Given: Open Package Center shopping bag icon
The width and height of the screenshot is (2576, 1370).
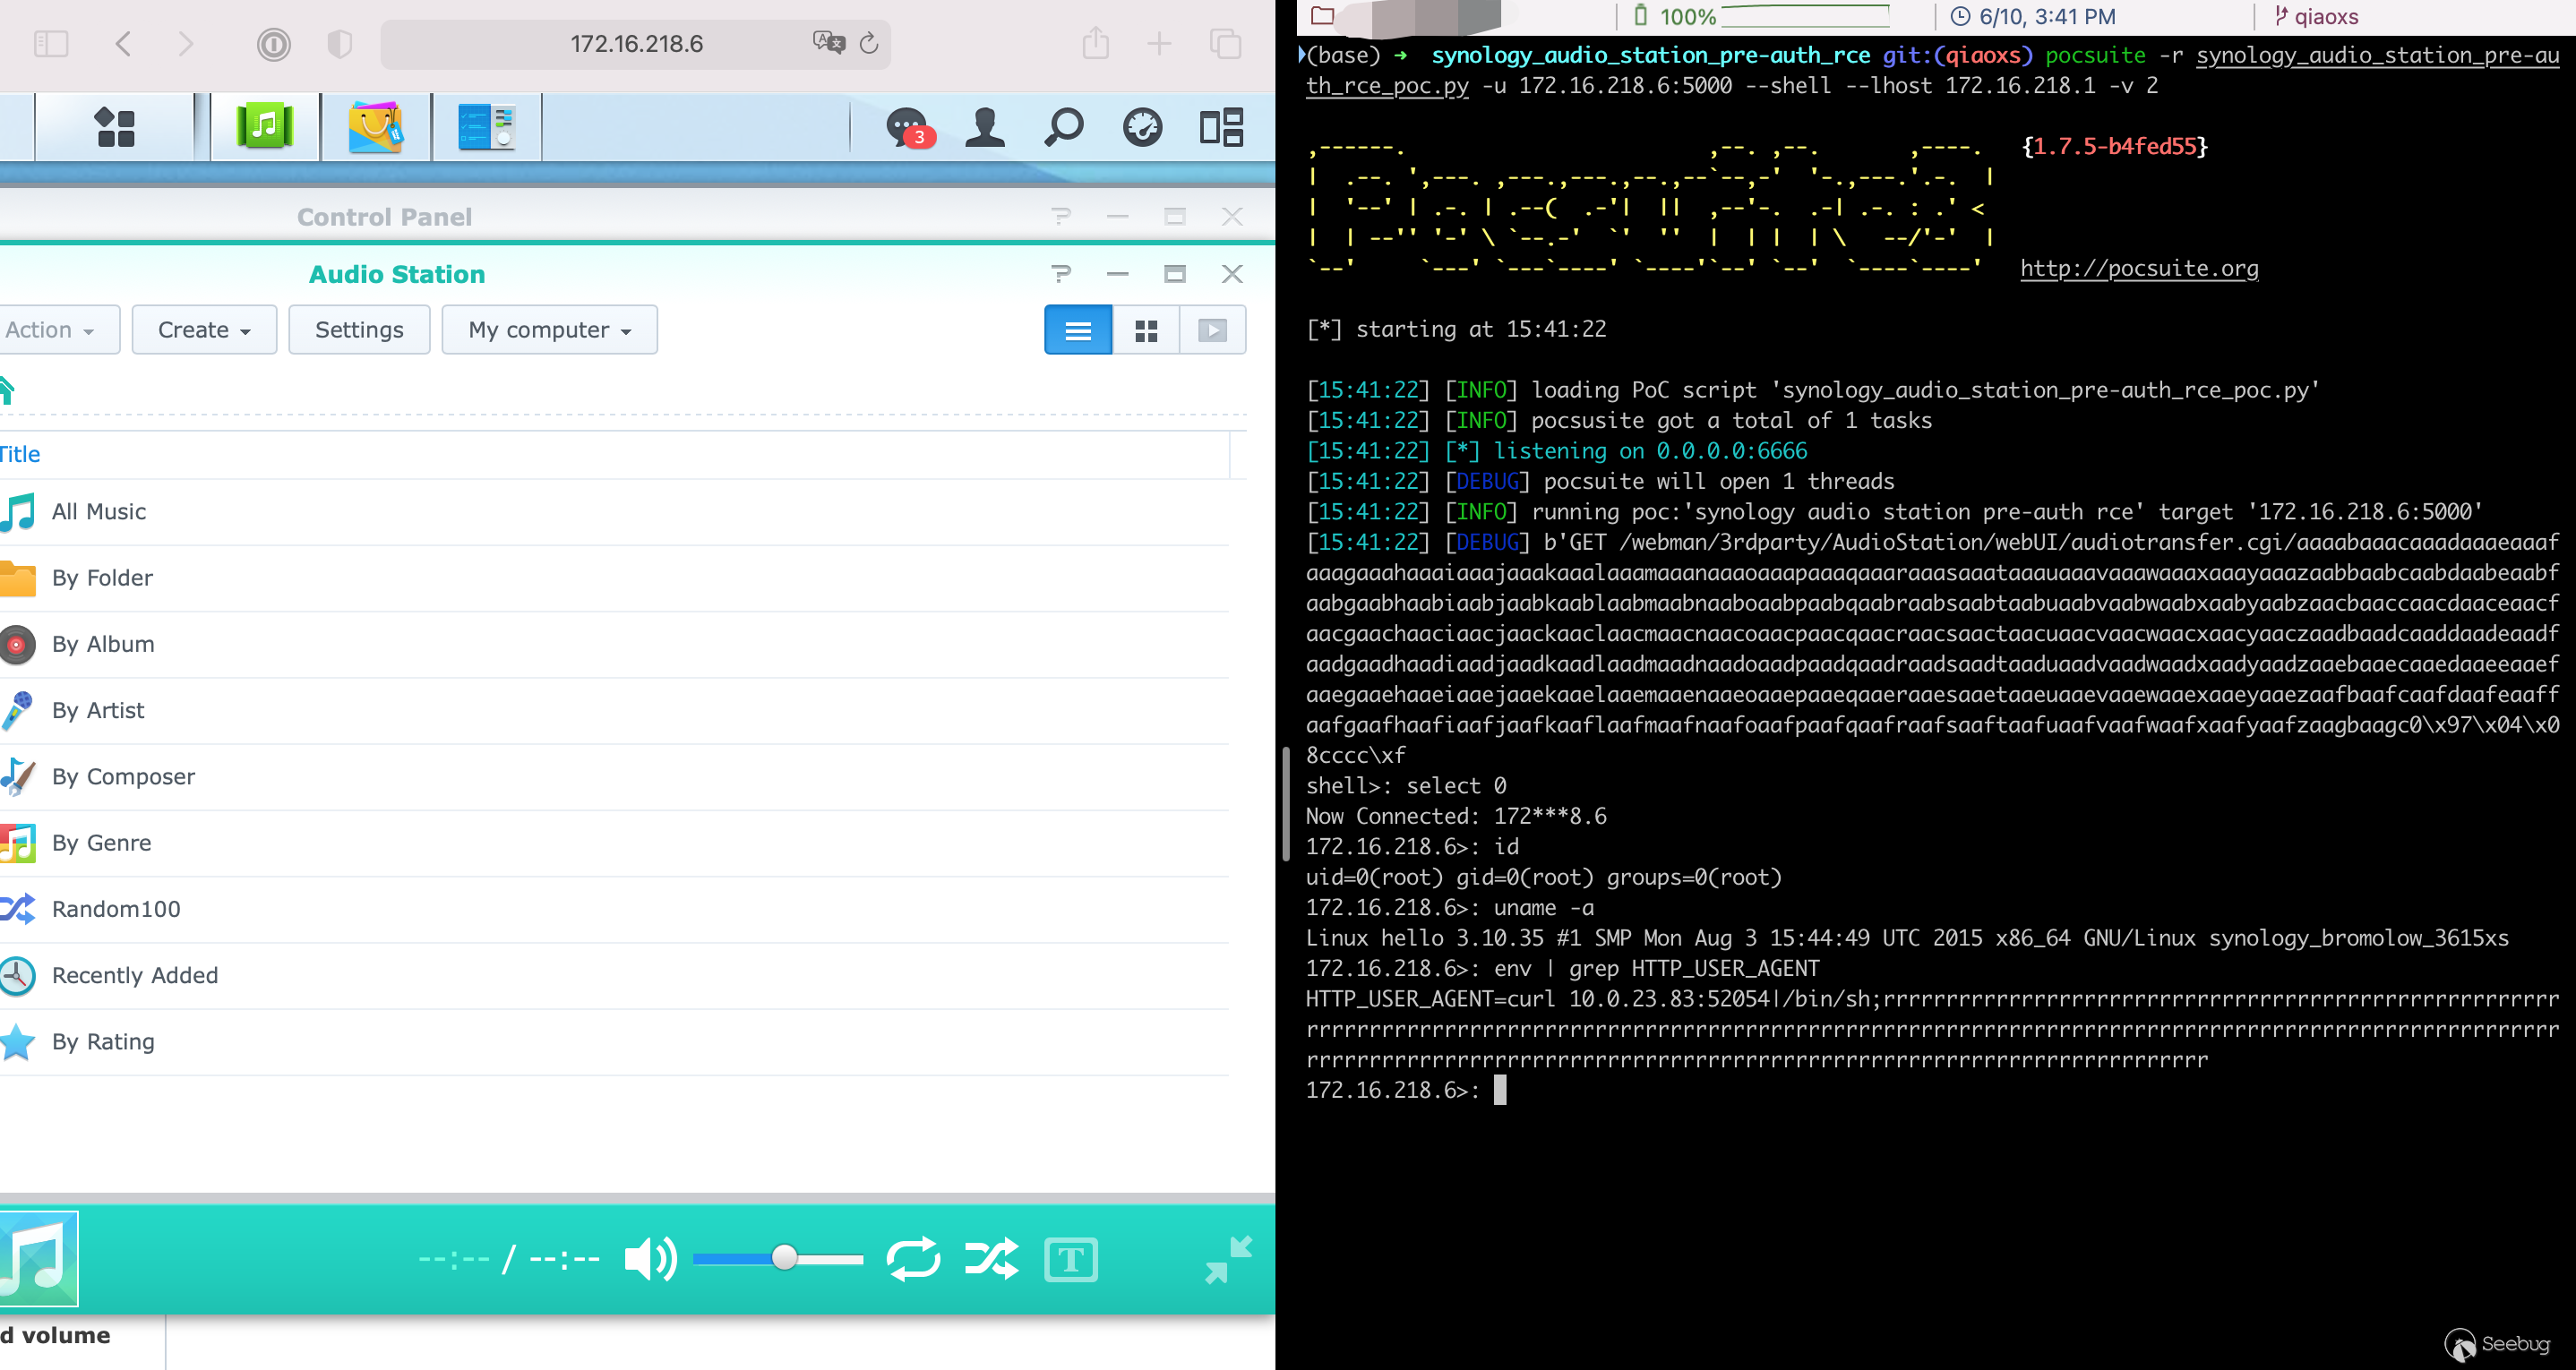Looking at the screenshot, I should [376, 127].
